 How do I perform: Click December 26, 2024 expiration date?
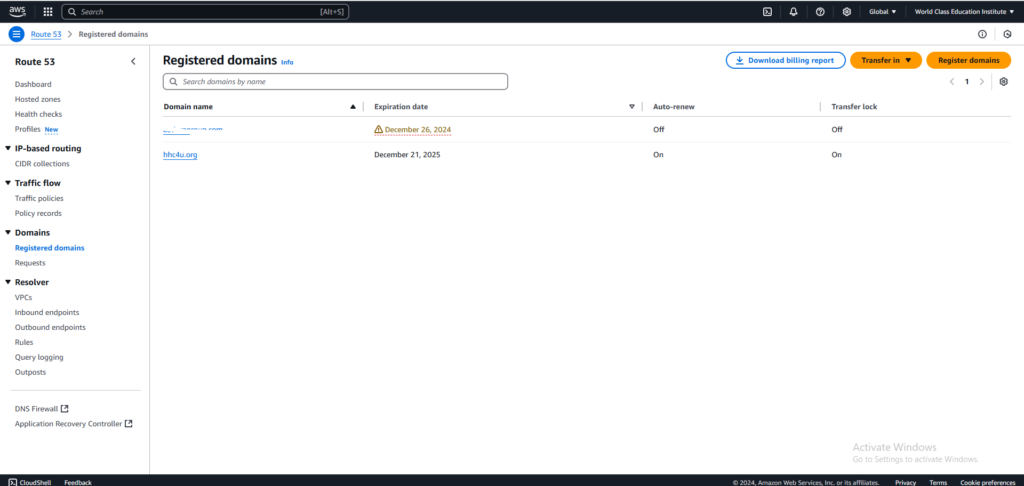tap(417, 129)
